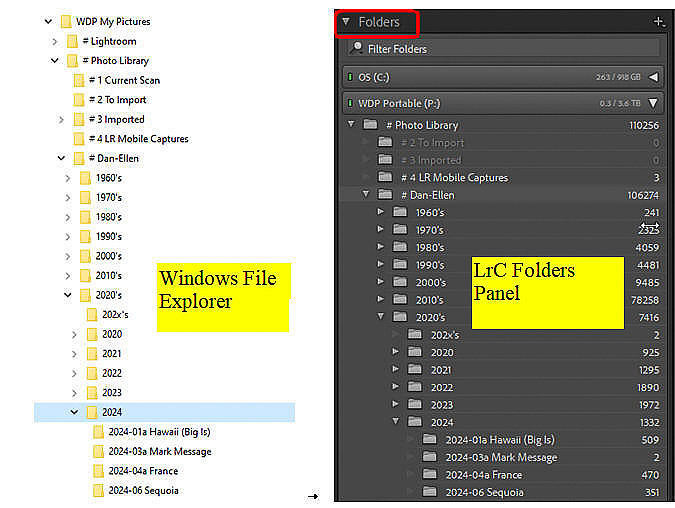This screenshot has height=508, width=675.
Task: Select WDP My Pictures root folder
Action: pos(113,22)
